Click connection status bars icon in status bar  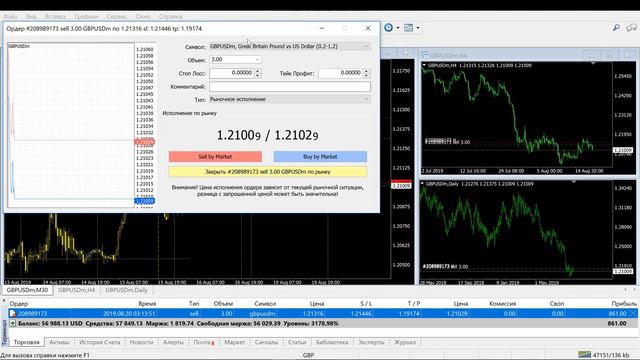point(584,355)
